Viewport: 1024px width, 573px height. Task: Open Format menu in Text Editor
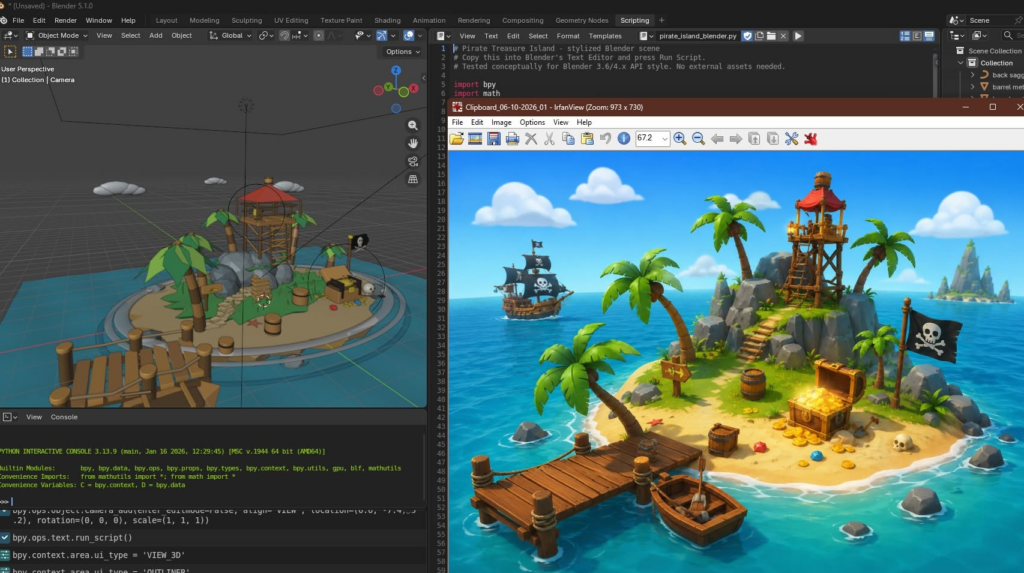click(568, 36)
